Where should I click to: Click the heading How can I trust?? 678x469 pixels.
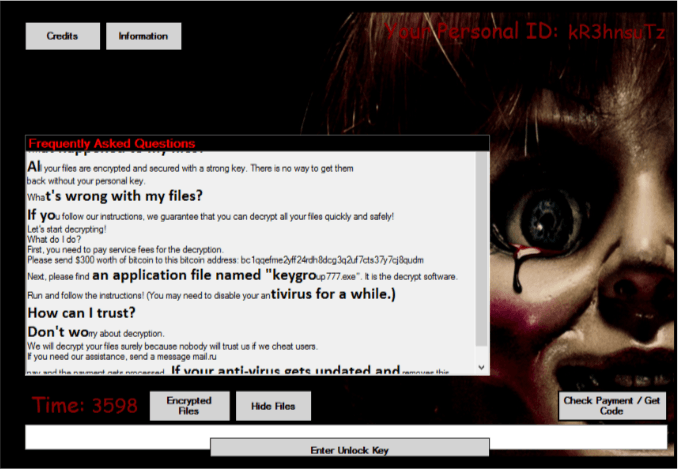click(x=82, y=313)
